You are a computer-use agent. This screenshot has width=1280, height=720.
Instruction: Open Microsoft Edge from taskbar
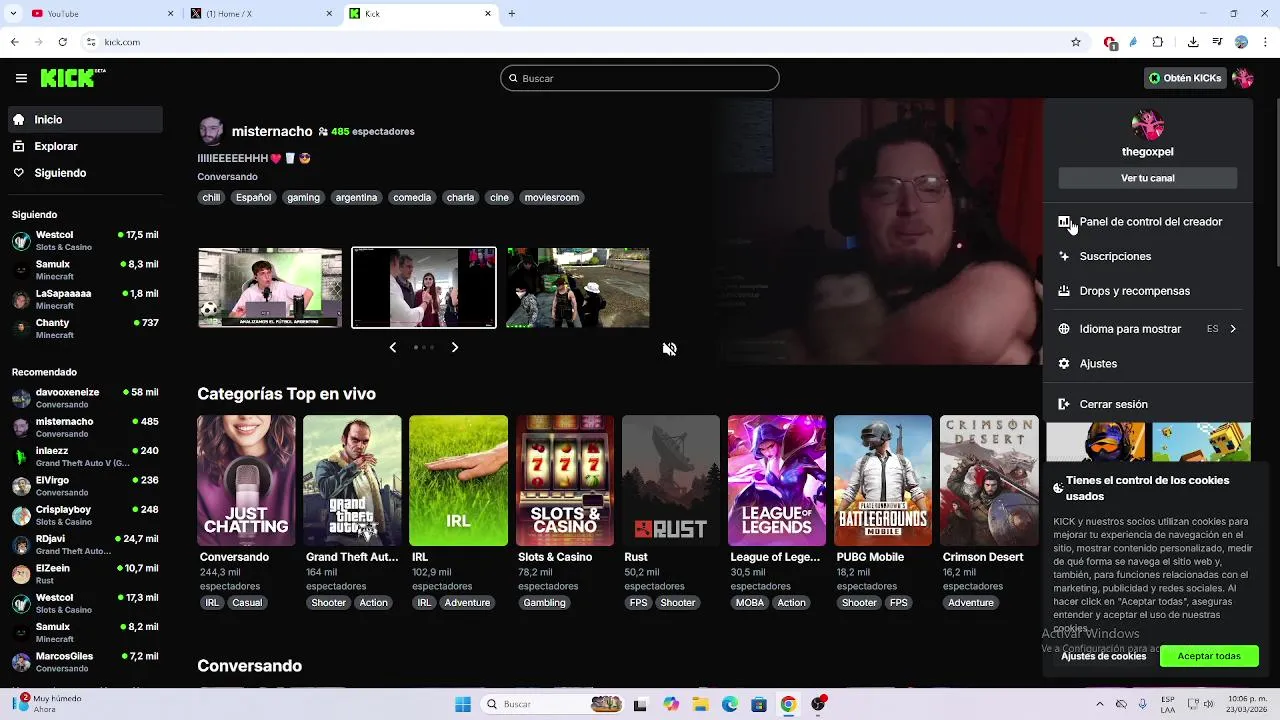pos(730,704)
